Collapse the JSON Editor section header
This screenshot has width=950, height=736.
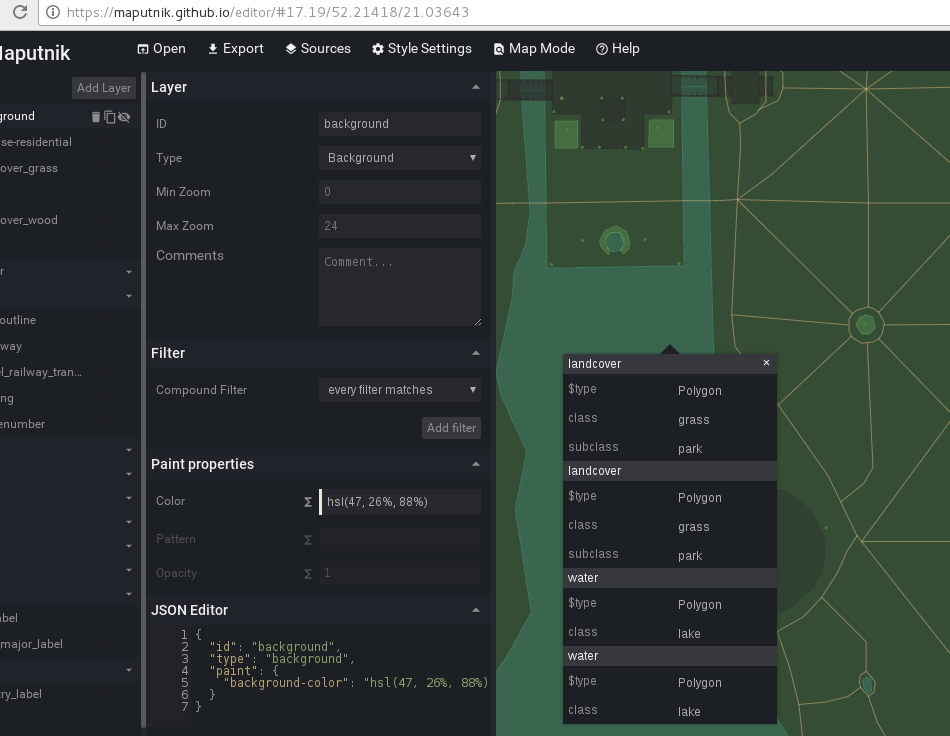click(477, 610)
